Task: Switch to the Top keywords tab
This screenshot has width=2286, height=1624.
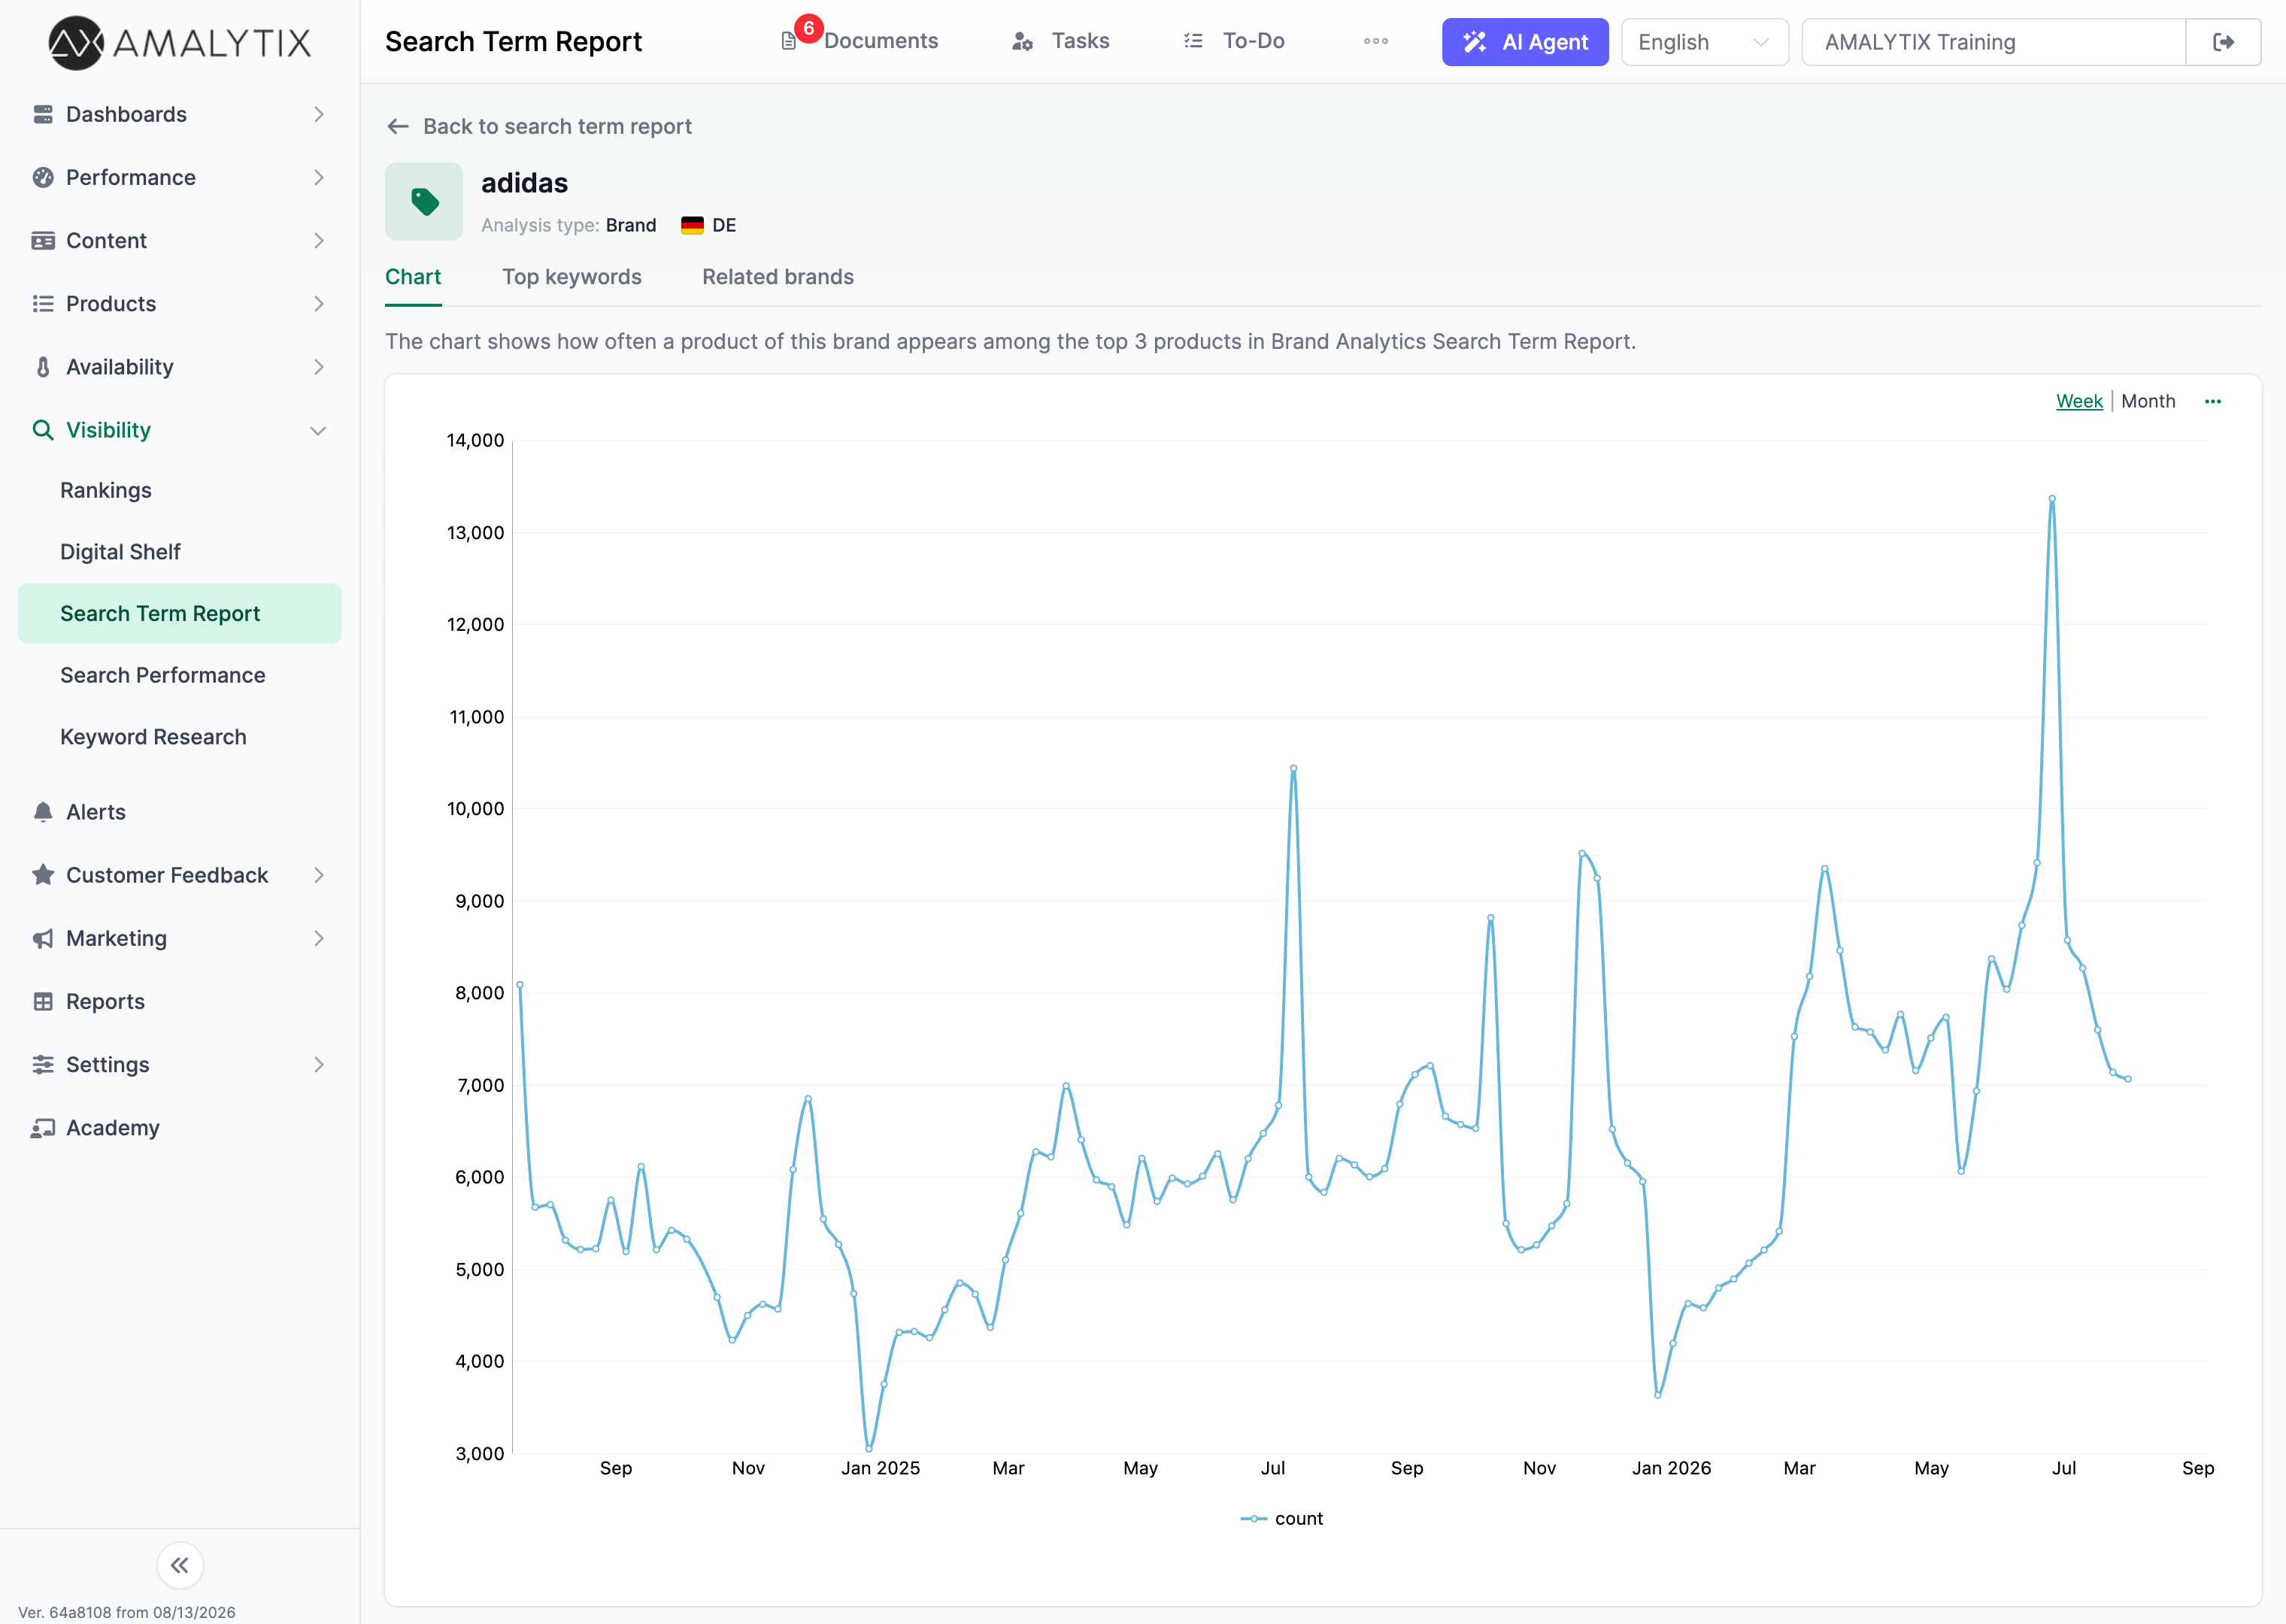Action: [572, 277]
